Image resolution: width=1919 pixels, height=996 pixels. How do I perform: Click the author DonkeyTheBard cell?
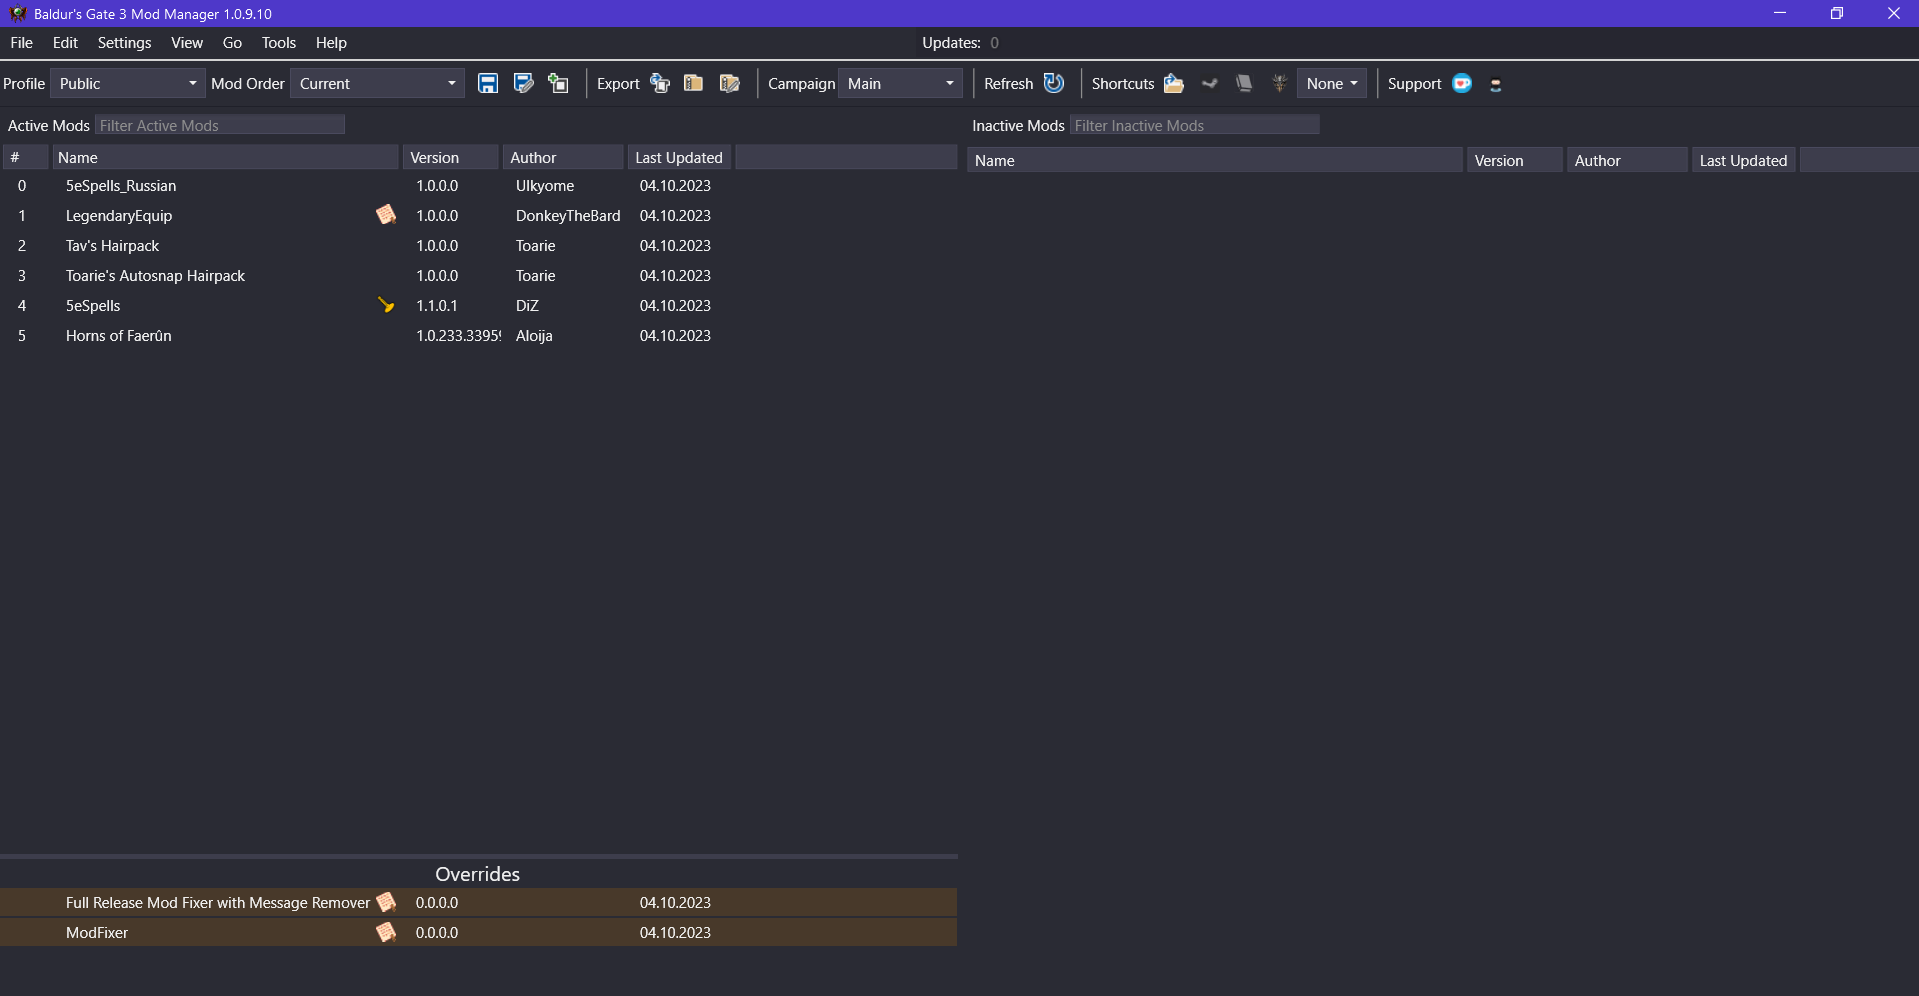click(568, 216)
